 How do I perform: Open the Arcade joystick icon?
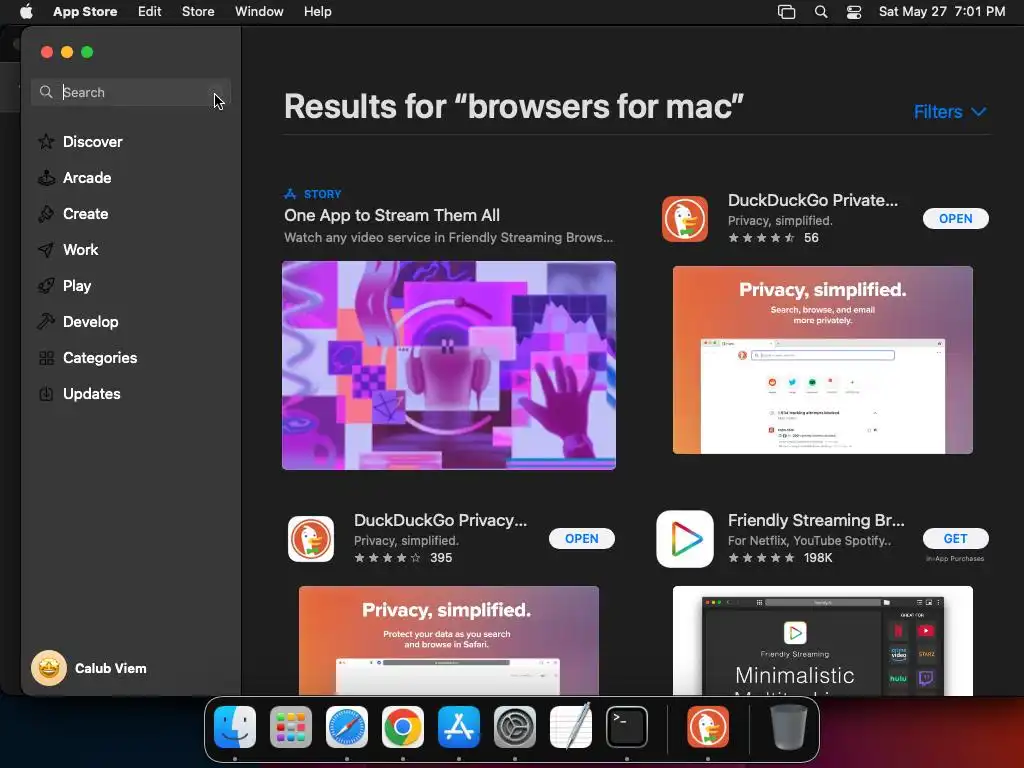[x=46, y=178]
